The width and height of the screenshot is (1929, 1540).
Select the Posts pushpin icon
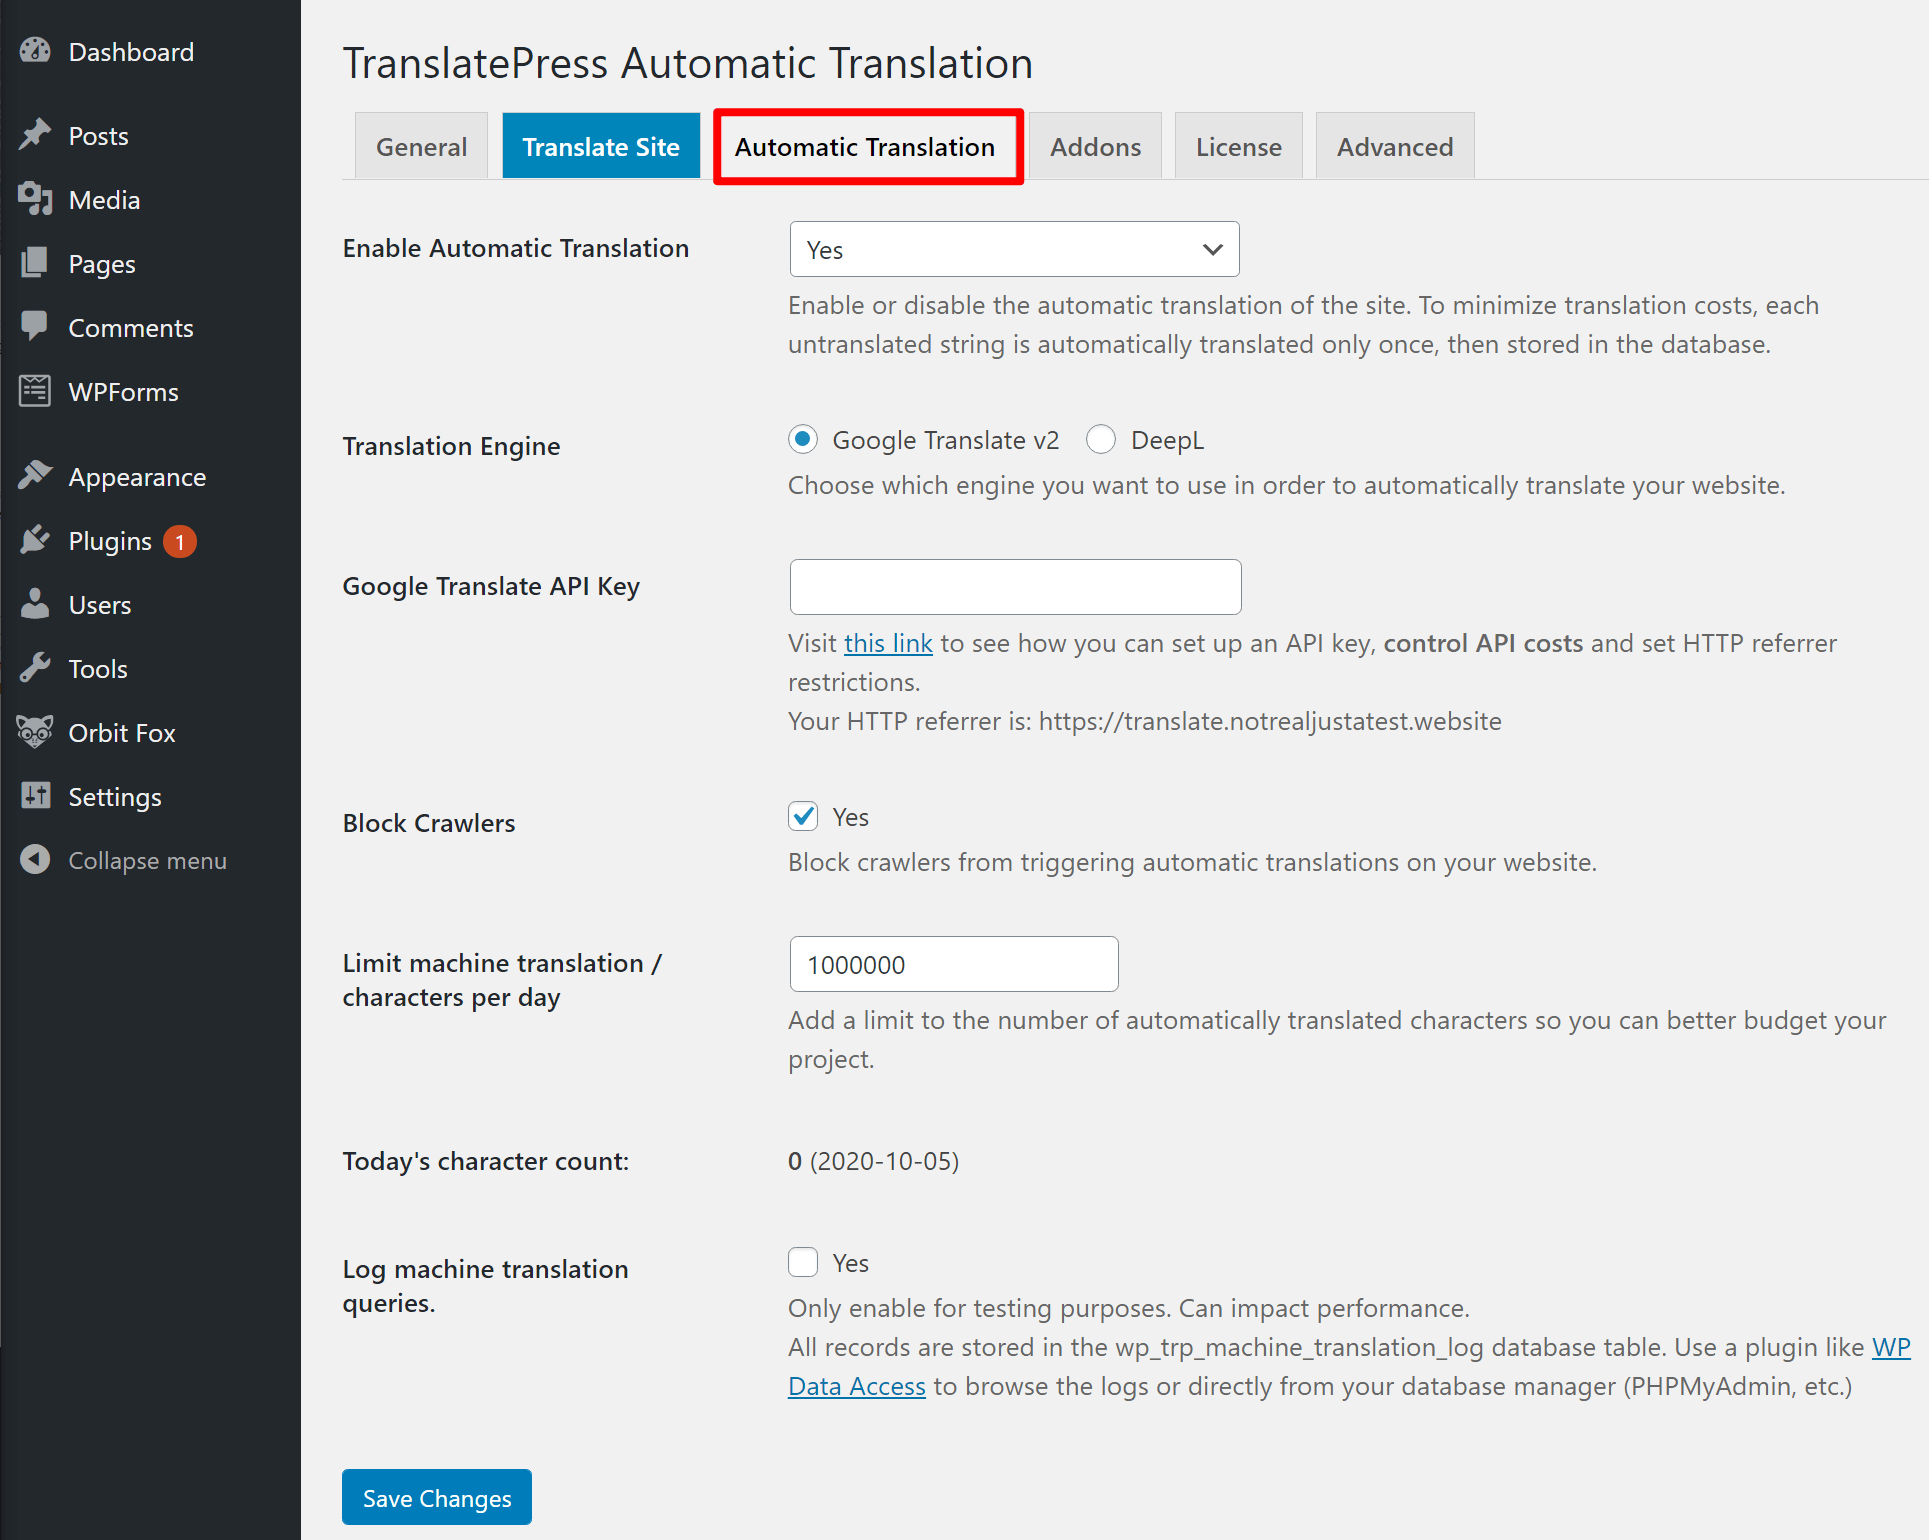[36, 135]
